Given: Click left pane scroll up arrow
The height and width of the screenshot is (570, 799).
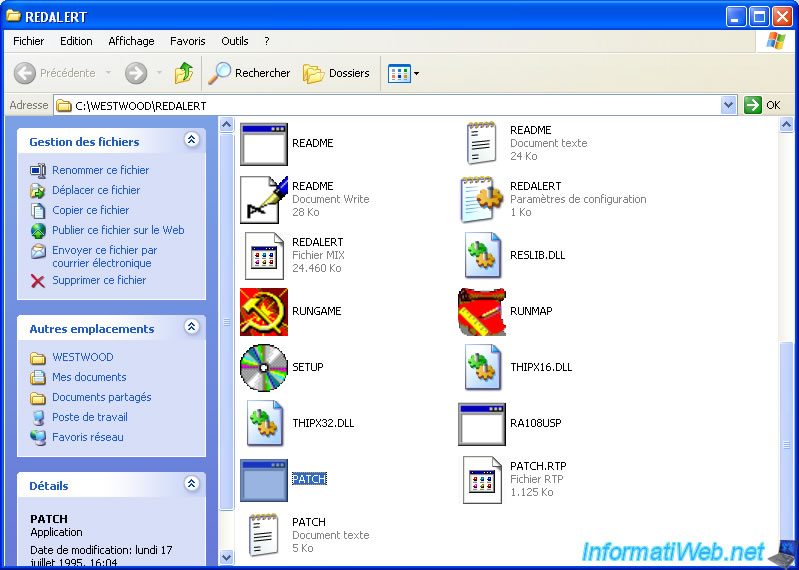Looking at the screenshot, I should 226,124.
